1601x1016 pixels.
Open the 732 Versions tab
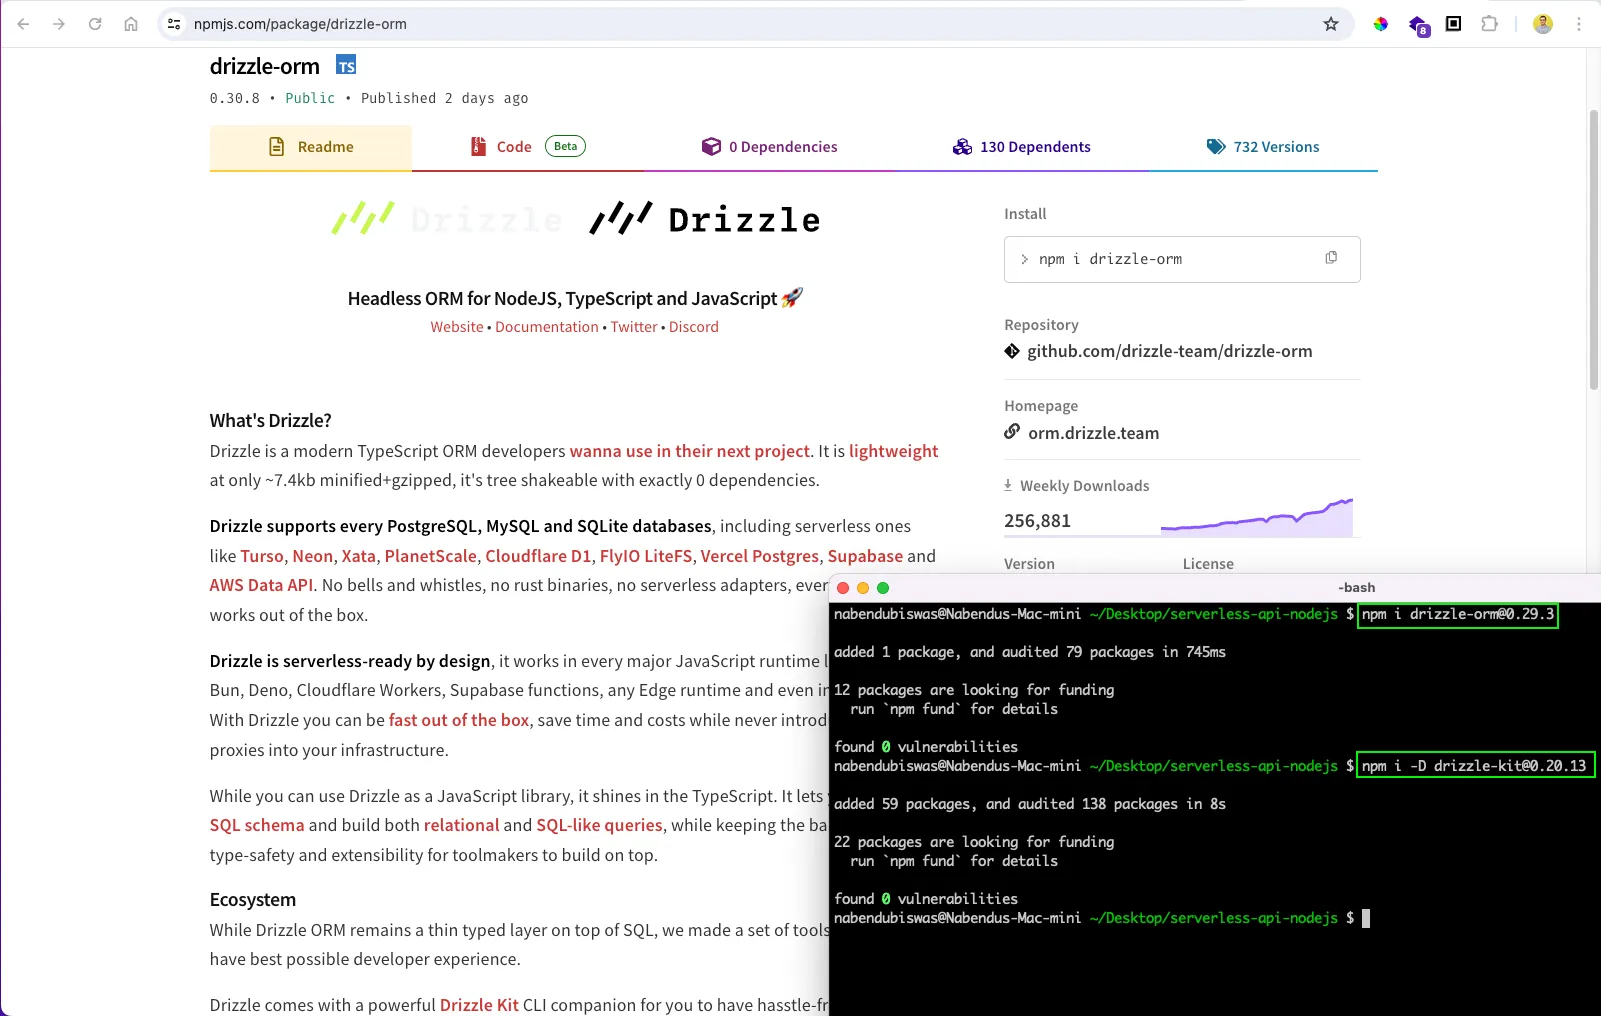(x=1263, y=147)
